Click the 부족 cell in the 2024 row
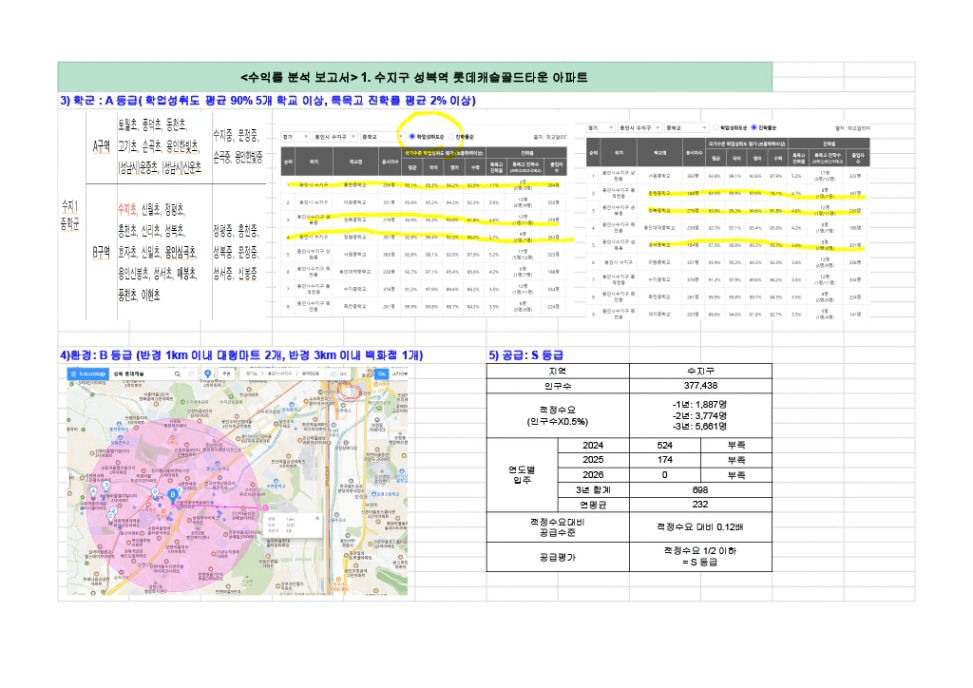973x688 pixels. click(x=736, y=445)
